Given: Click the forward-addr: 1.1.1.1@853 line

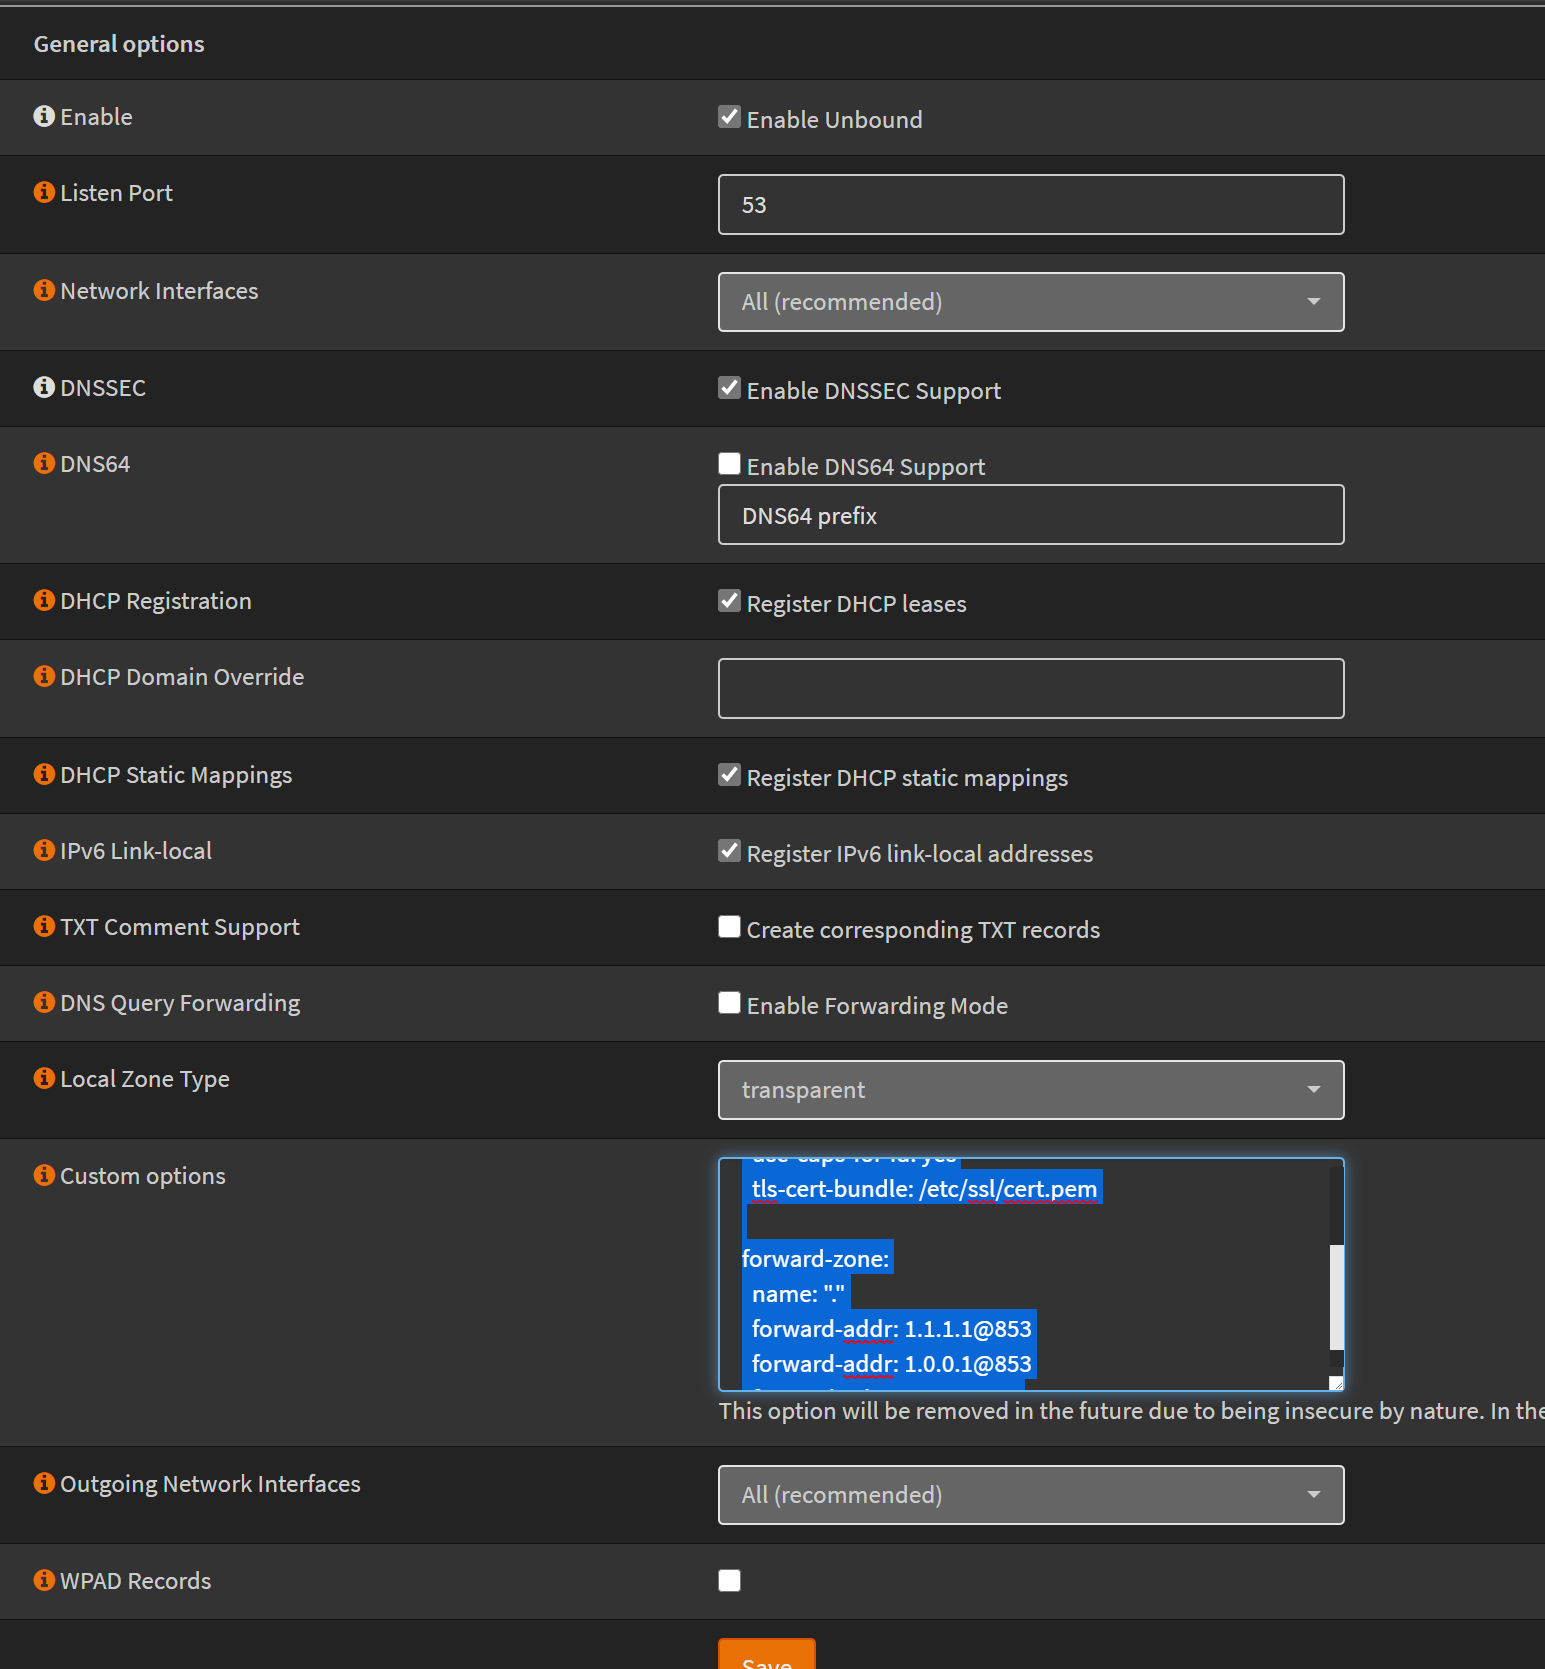Looking at the screenshot, I should click(891, 1329).
